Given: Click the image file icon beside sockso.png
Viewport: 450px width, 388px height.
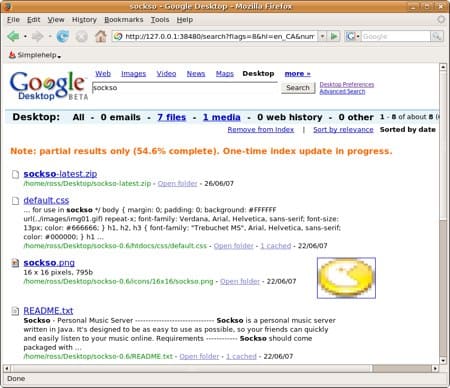Looking at the screenshot, I should coord(15,263).
